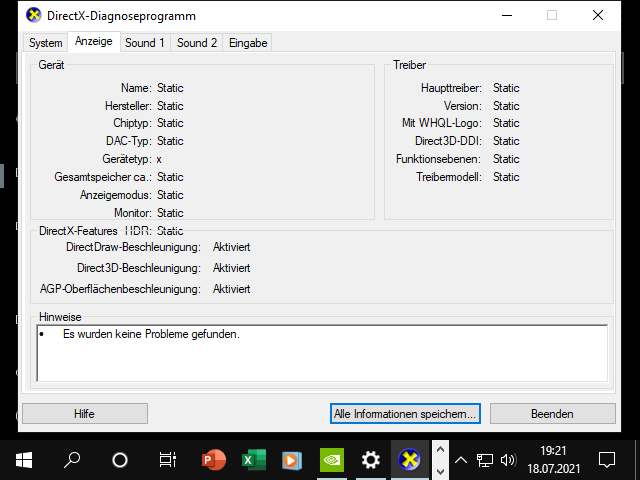Click the Hersteller value Static
This screenshot has height=480, width=640.
tap(170, 106)
